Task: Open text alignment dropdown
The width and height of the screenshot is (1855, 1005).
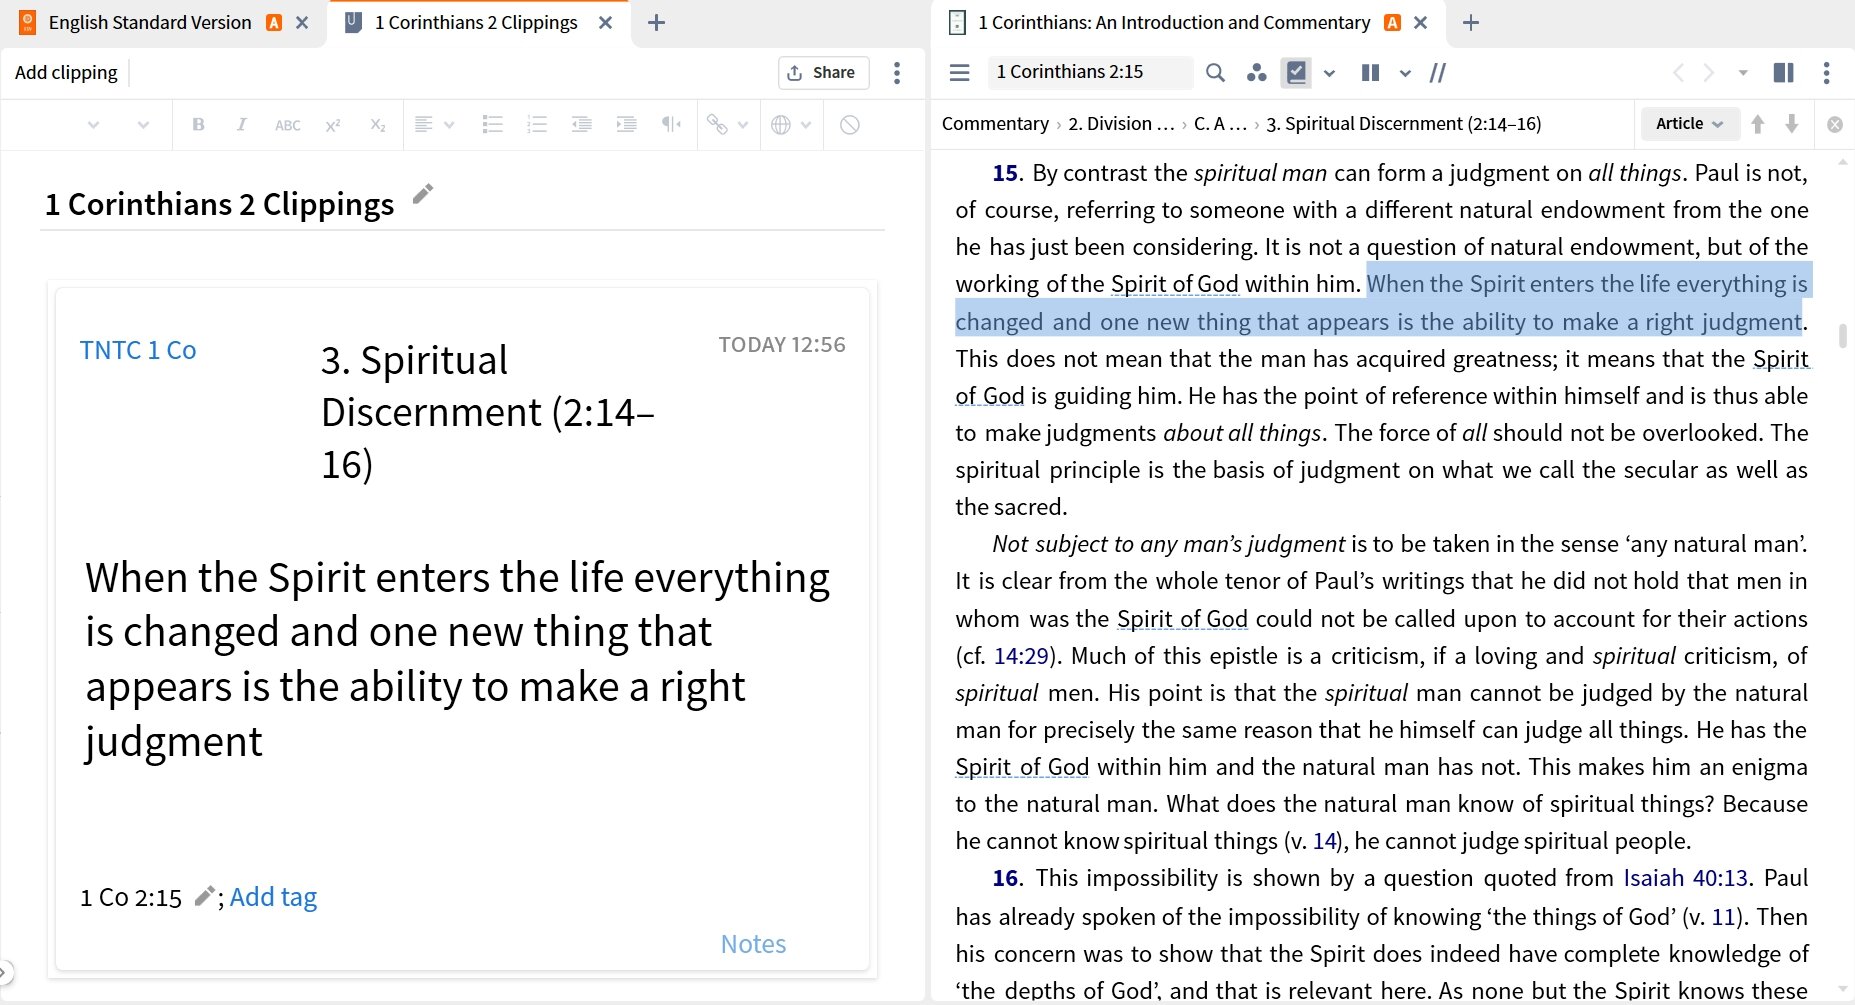Action: [x=434, y=125]
